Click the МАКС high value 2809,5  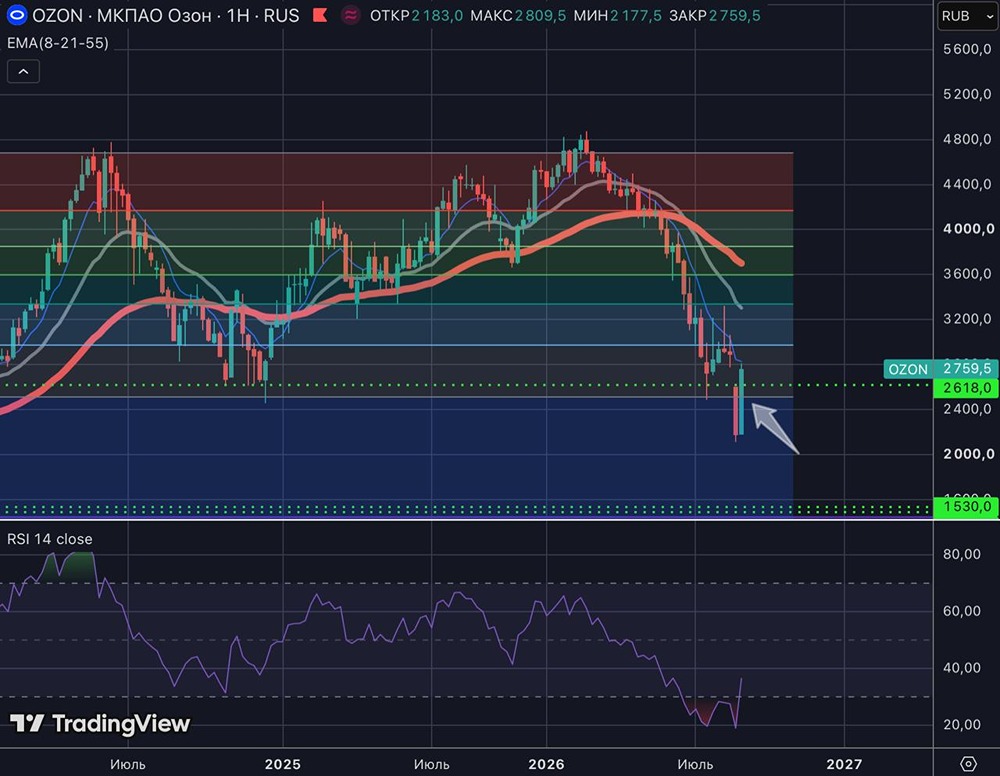pyautogui.click(x=540, y=15)
